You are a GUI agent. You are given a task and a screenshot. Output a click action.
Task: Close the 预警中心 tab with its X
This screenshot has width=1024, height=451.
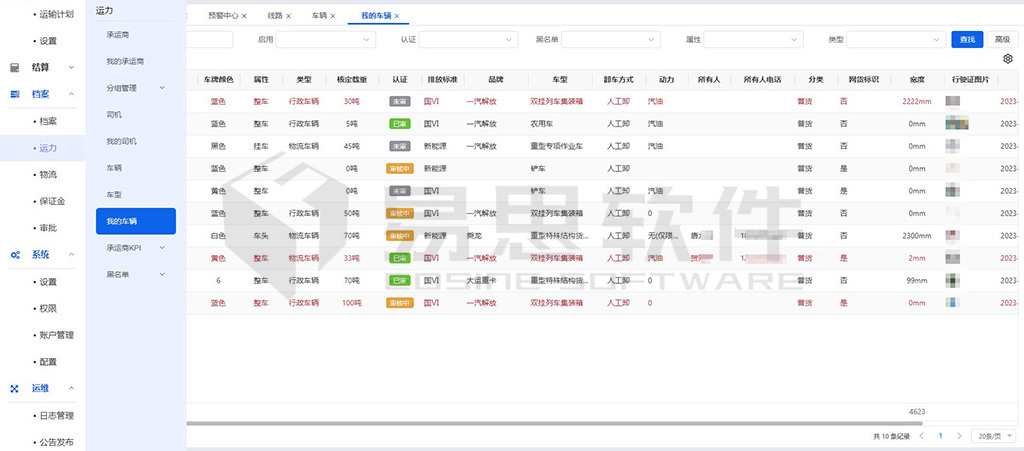(244, 16)
